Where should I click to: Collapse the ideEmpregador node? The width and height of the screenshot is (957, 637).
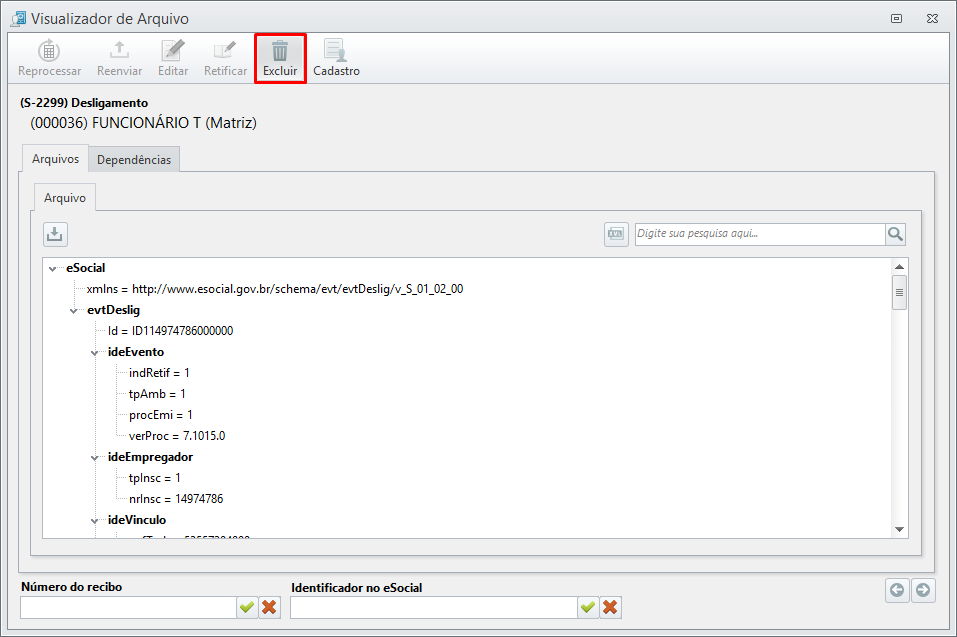pyautogui.click(x=95, y=458)
